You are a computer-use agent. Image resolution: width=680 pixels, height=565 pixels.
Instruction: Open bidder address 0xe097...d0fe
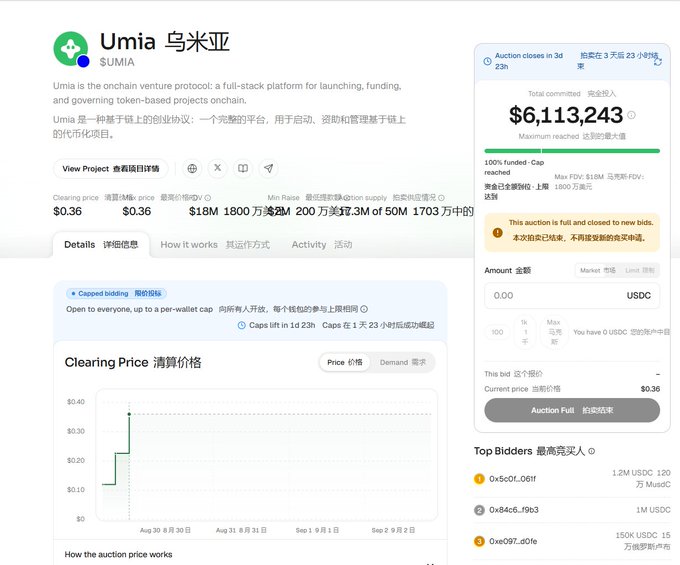pyautogui.click(x=513, y=541)
